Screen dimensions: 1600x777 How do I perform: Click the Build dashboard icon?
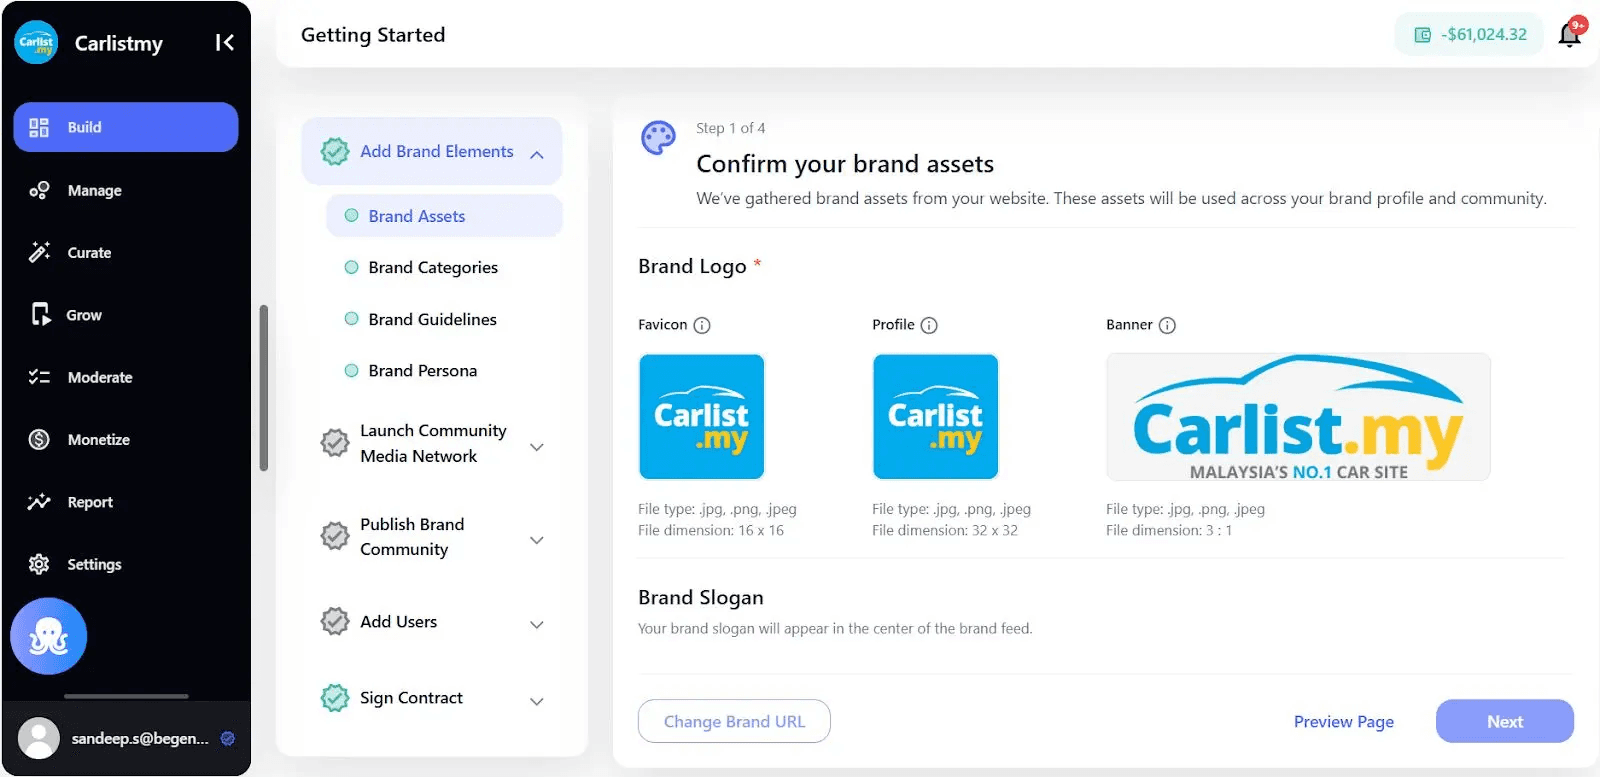(39, 127)
